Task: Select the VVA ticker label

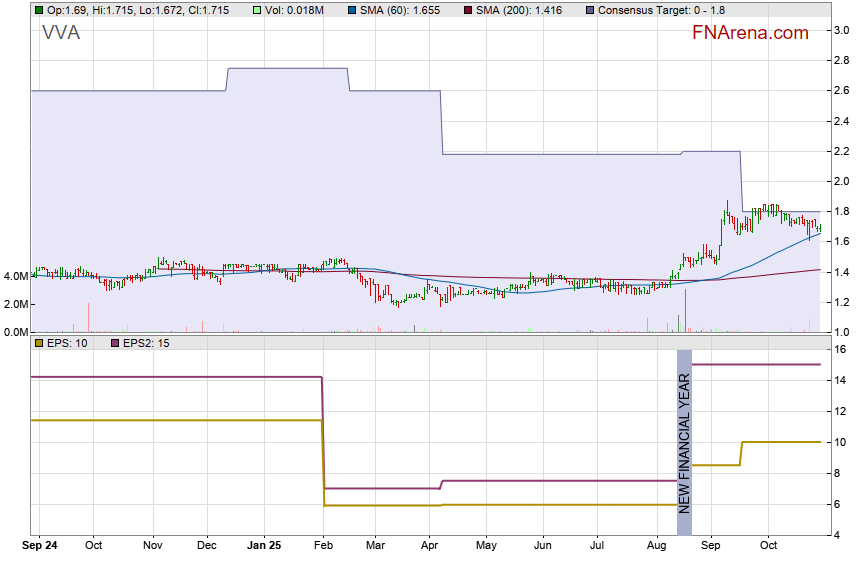Action: pyautogui.click(x=61, y=33)
